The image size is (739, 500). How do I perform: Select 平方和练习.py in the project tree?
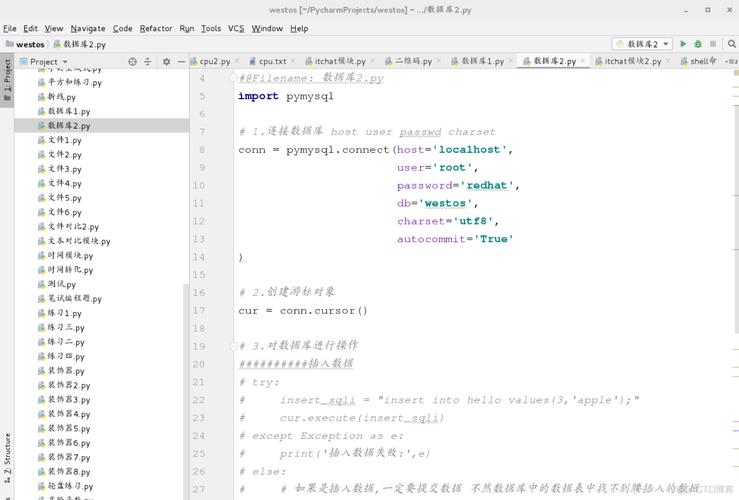pos(101,82)
